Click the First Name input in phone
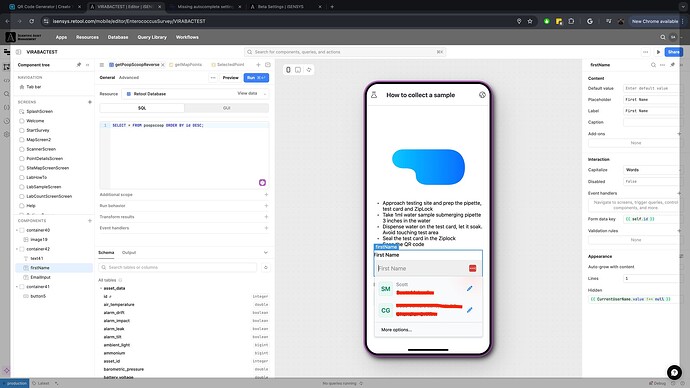The width and height of the screenshot is (690, 388). click(x=427, y=268)
